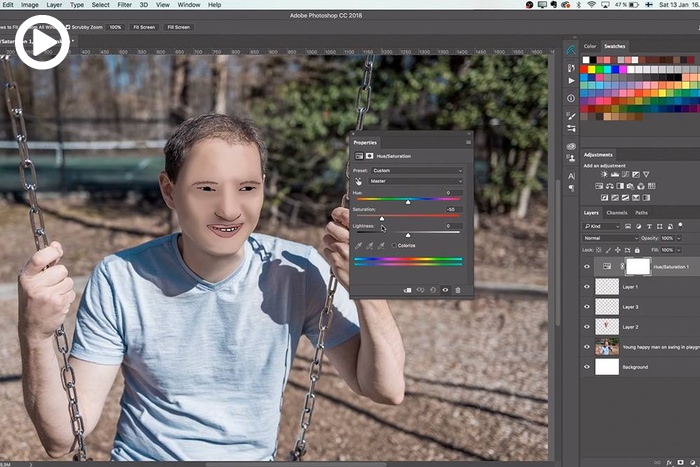Select the on-image targeted adjustment tool

(358, 181)
